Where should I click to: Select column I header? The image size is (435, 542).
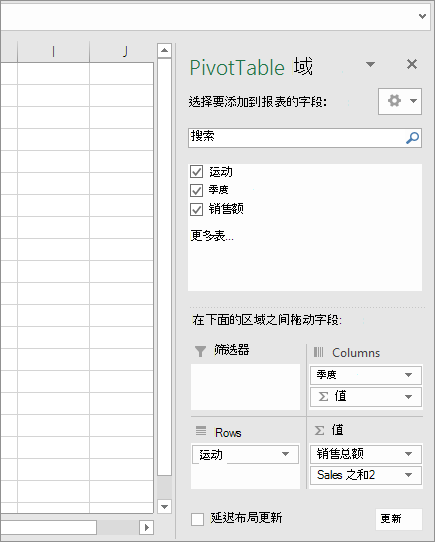pyautogui.click(x=53, y=52)
